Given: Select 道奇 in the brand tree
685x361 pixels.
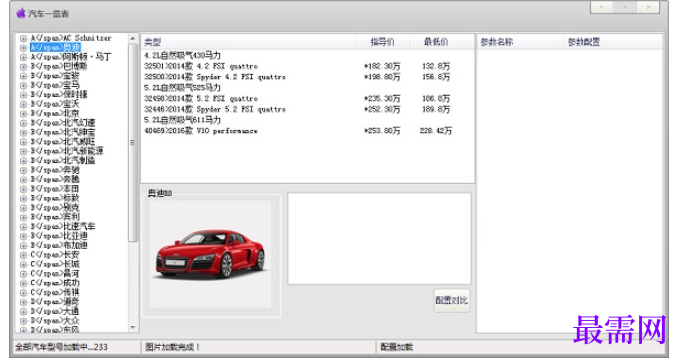Looking at the screenshot, I should [55, 302].
